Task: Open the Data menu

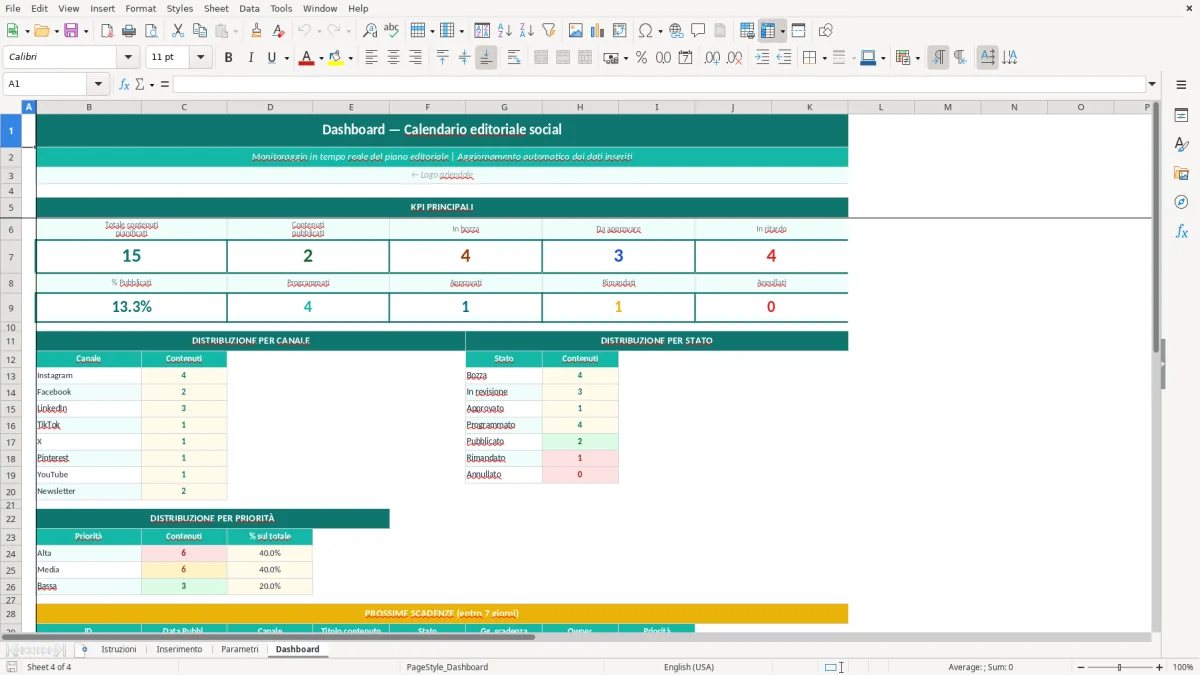Action: click(x=250, y=8)
